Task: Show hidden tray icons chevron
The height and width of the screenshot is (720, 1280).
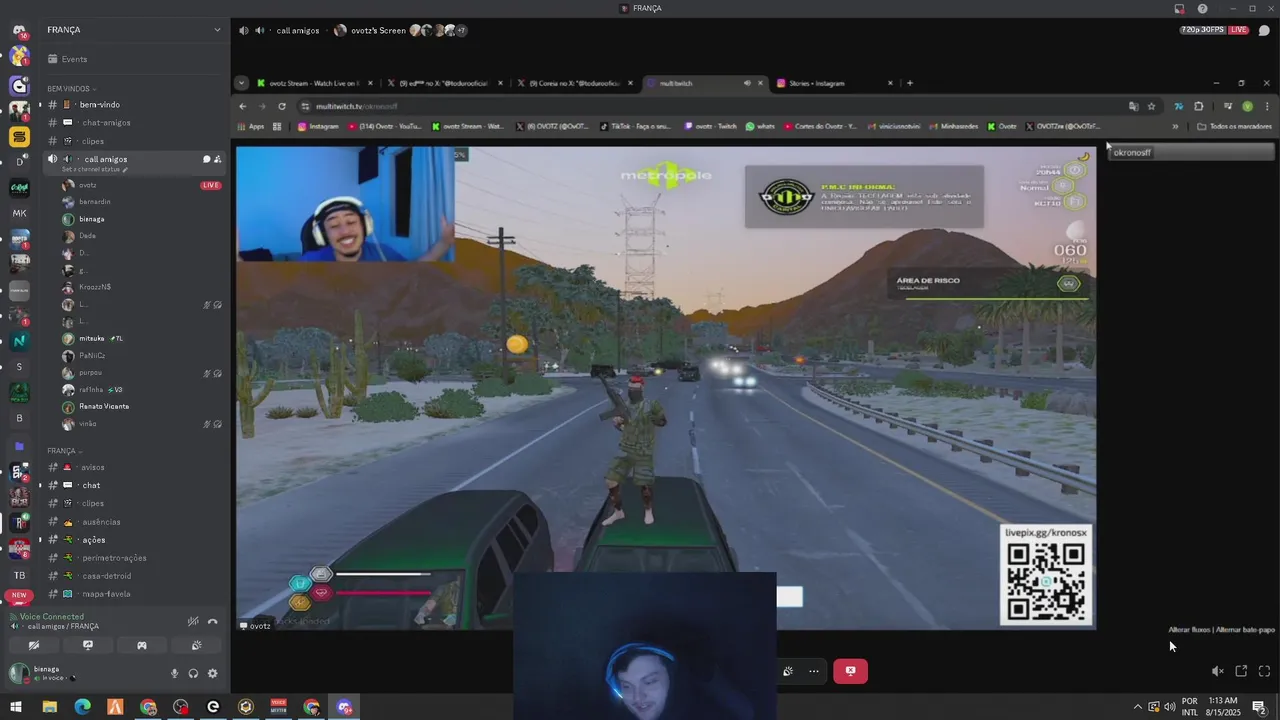Action: coord(1137,707)
